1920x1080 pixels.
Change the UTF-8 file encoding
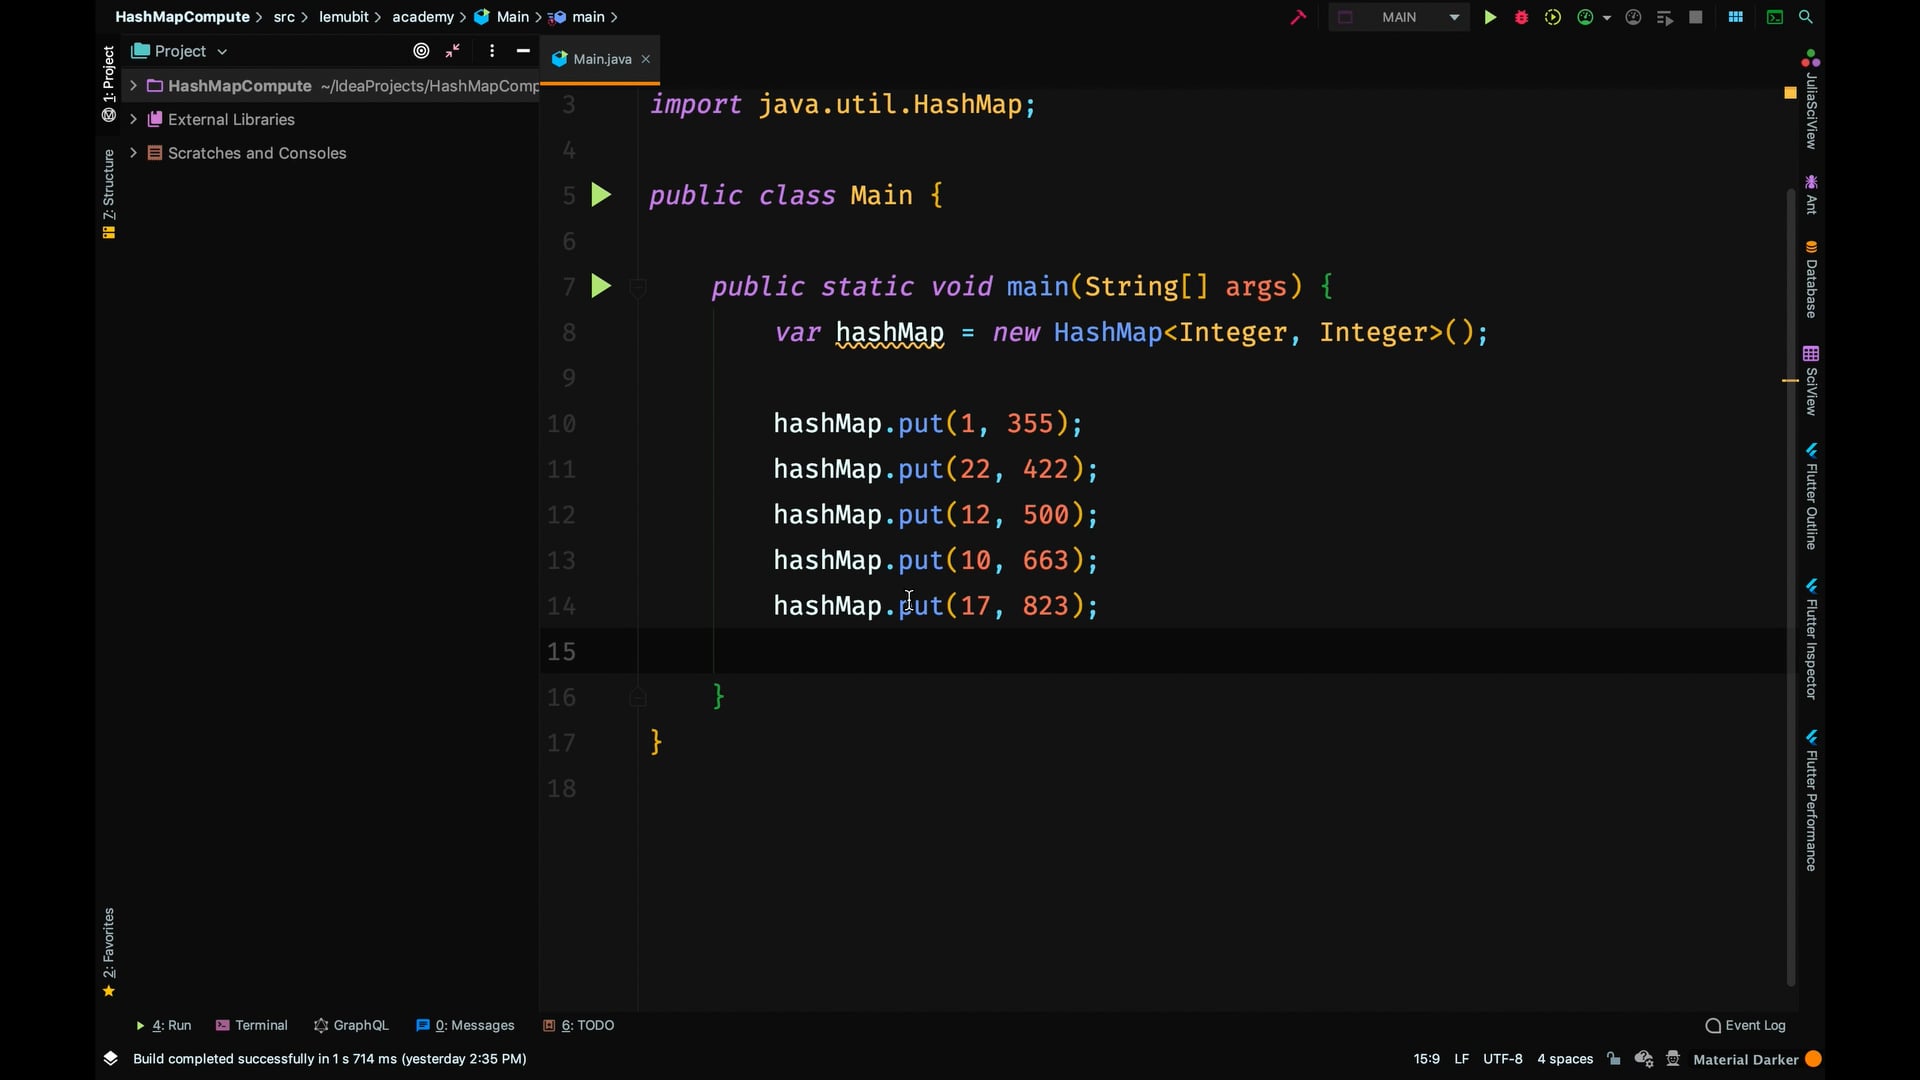pos(1503,1059)
